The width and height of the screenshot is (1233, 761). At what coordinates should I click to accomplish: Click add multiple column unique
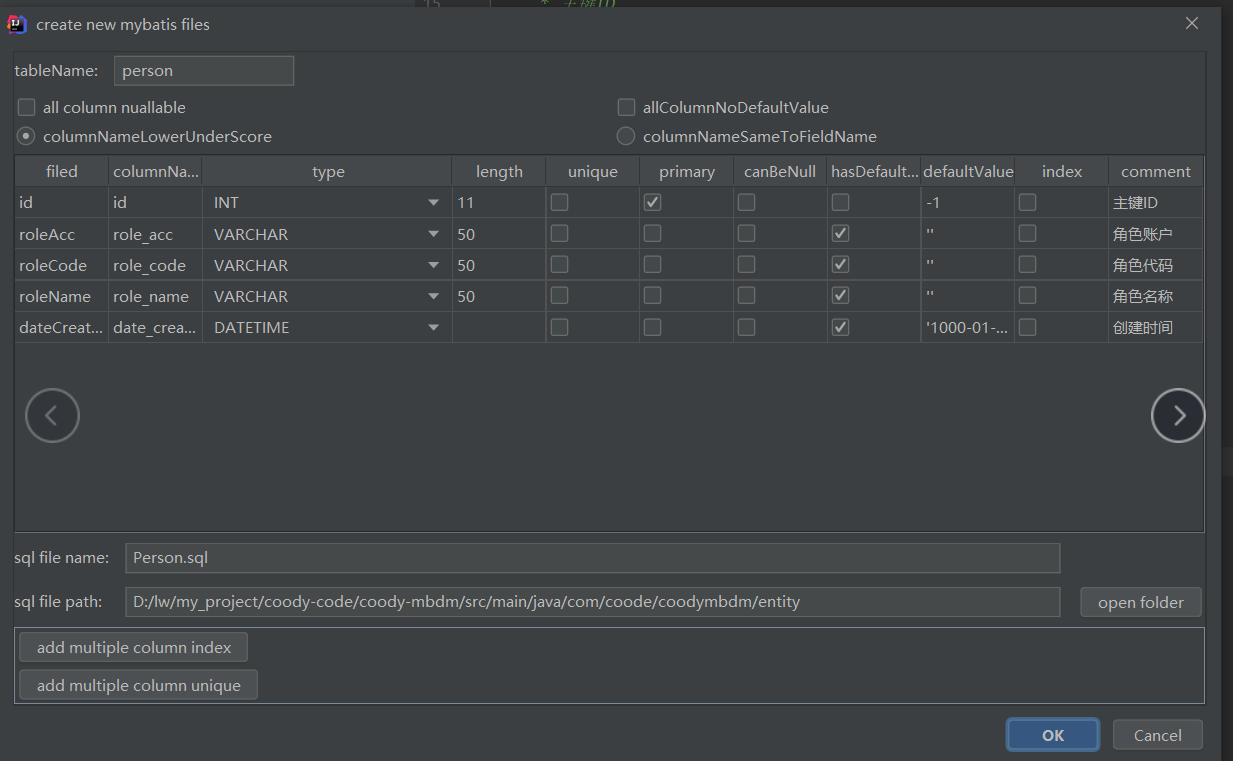(x=138, y=684)
